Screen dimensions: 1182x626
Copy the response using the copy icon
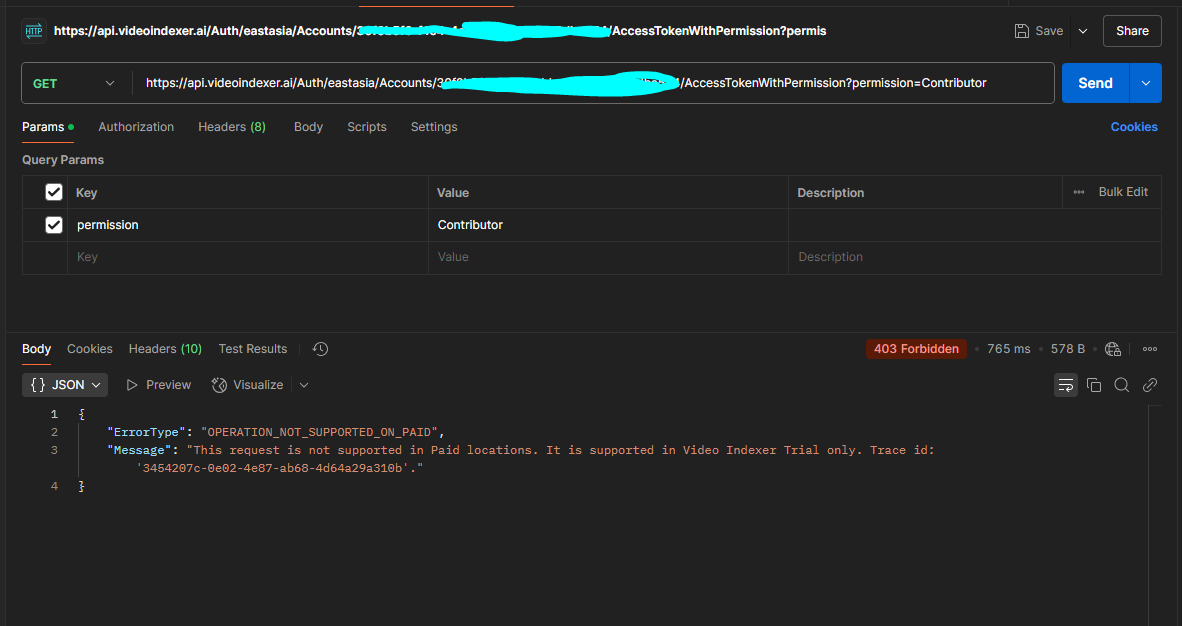1094,385
